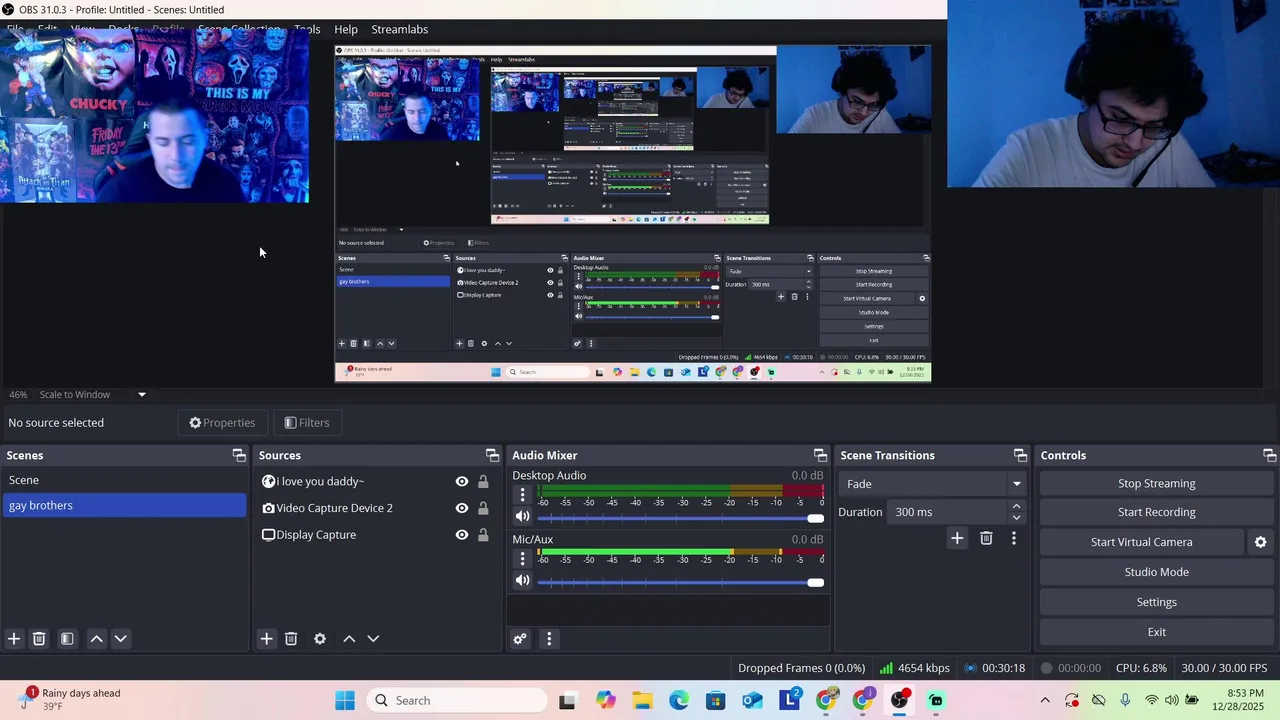Click the Desktop Audio volume slider

[x=680, y=518]
